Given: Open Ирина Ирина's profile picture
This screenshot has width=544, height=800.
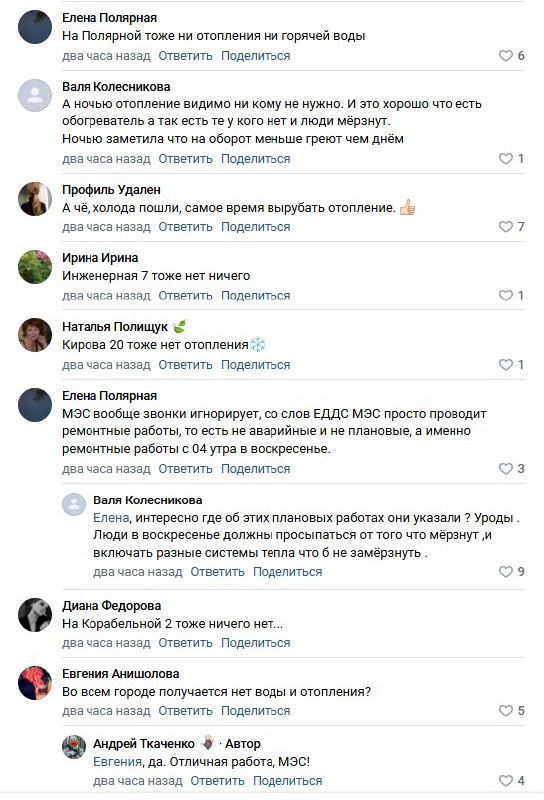Looking at the screenshot, I should [35, 267].
